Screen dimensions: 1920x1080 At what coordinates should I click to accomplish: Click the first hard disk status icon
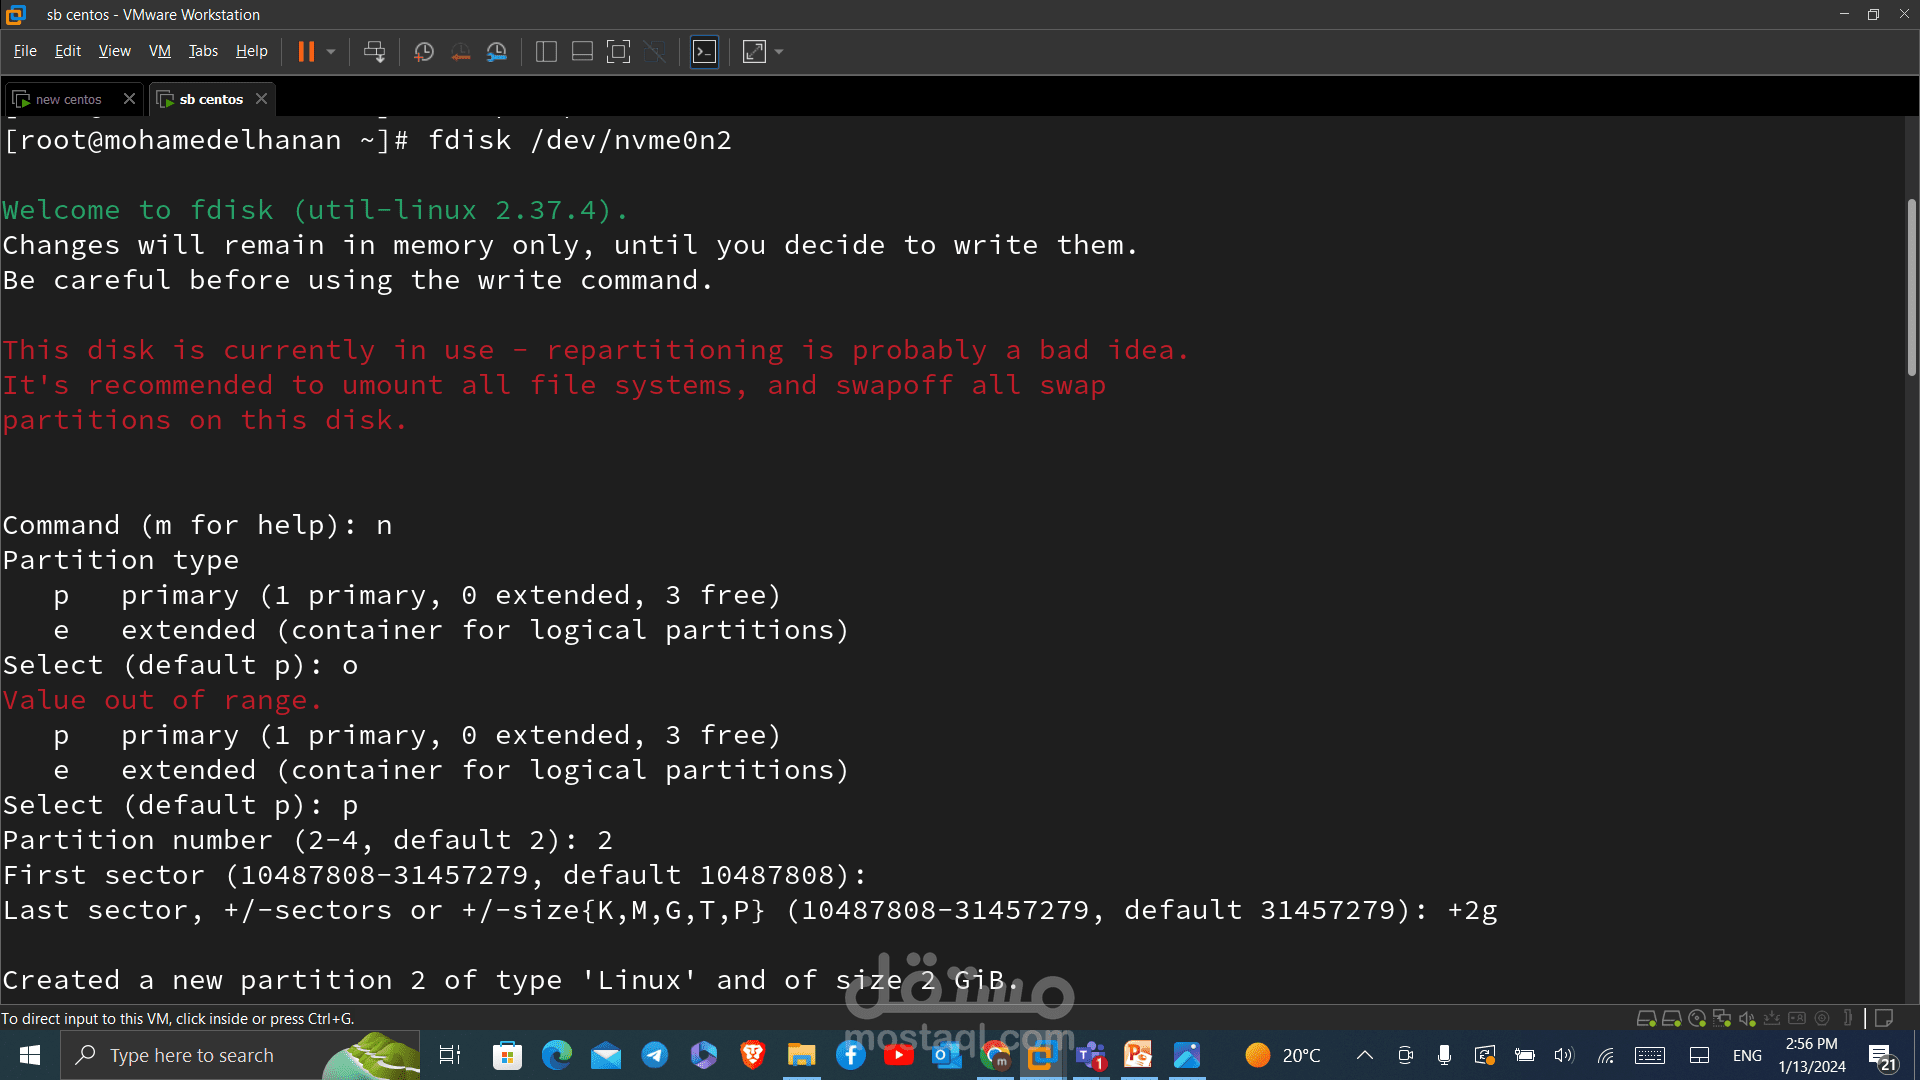click(1646, 1018)
